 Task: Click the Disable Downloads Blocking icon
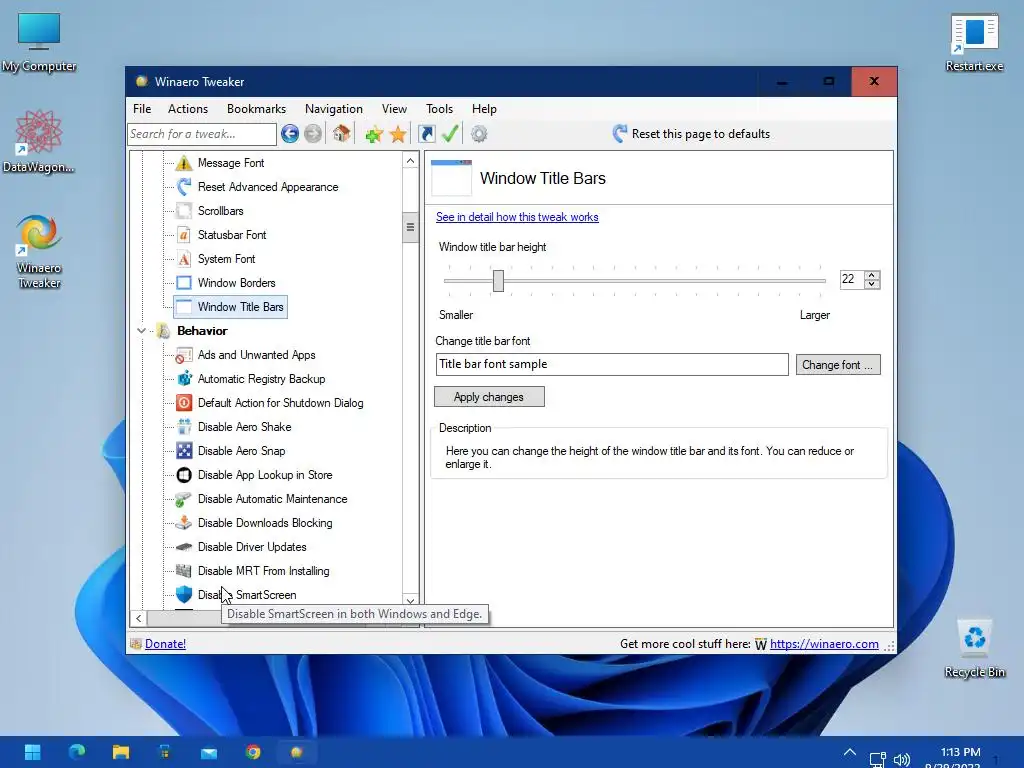184,523
